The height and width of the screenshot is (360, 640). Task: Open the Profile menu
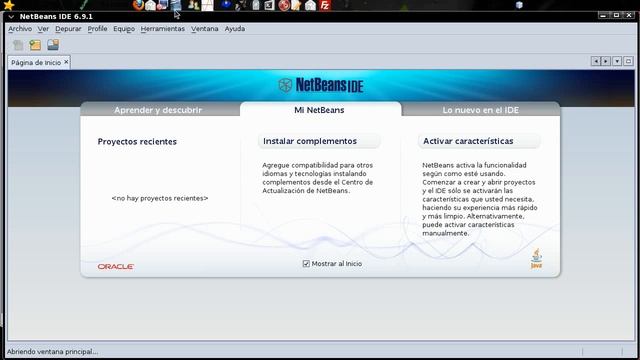(x=98, y=29)
